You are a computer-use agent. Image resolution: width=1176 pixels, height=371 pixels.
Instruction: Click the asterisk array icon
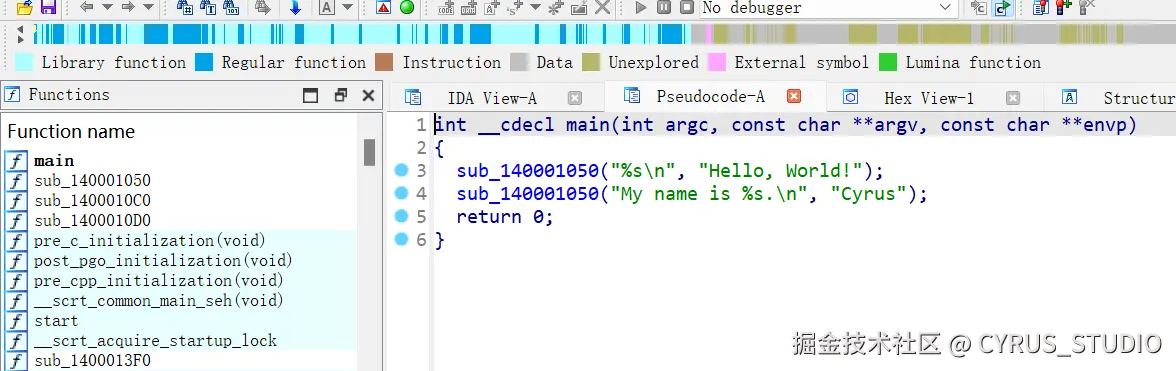pos(556,8)
